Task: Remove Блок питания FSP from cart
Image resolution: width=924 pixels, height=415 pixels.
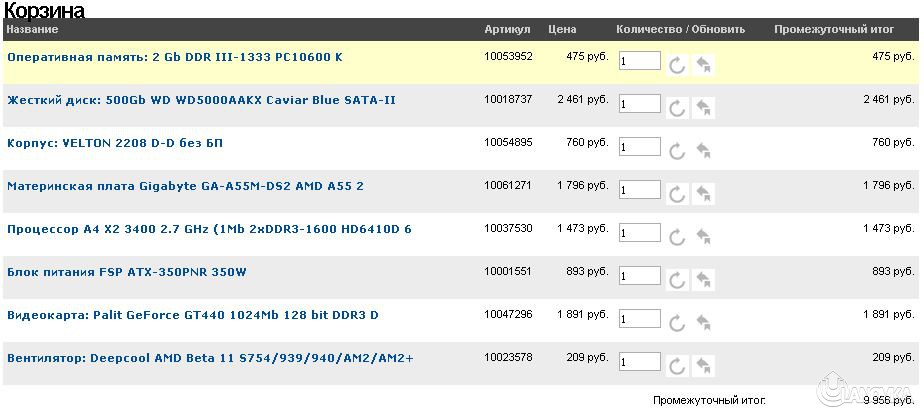Action: [x=703, y=280]
